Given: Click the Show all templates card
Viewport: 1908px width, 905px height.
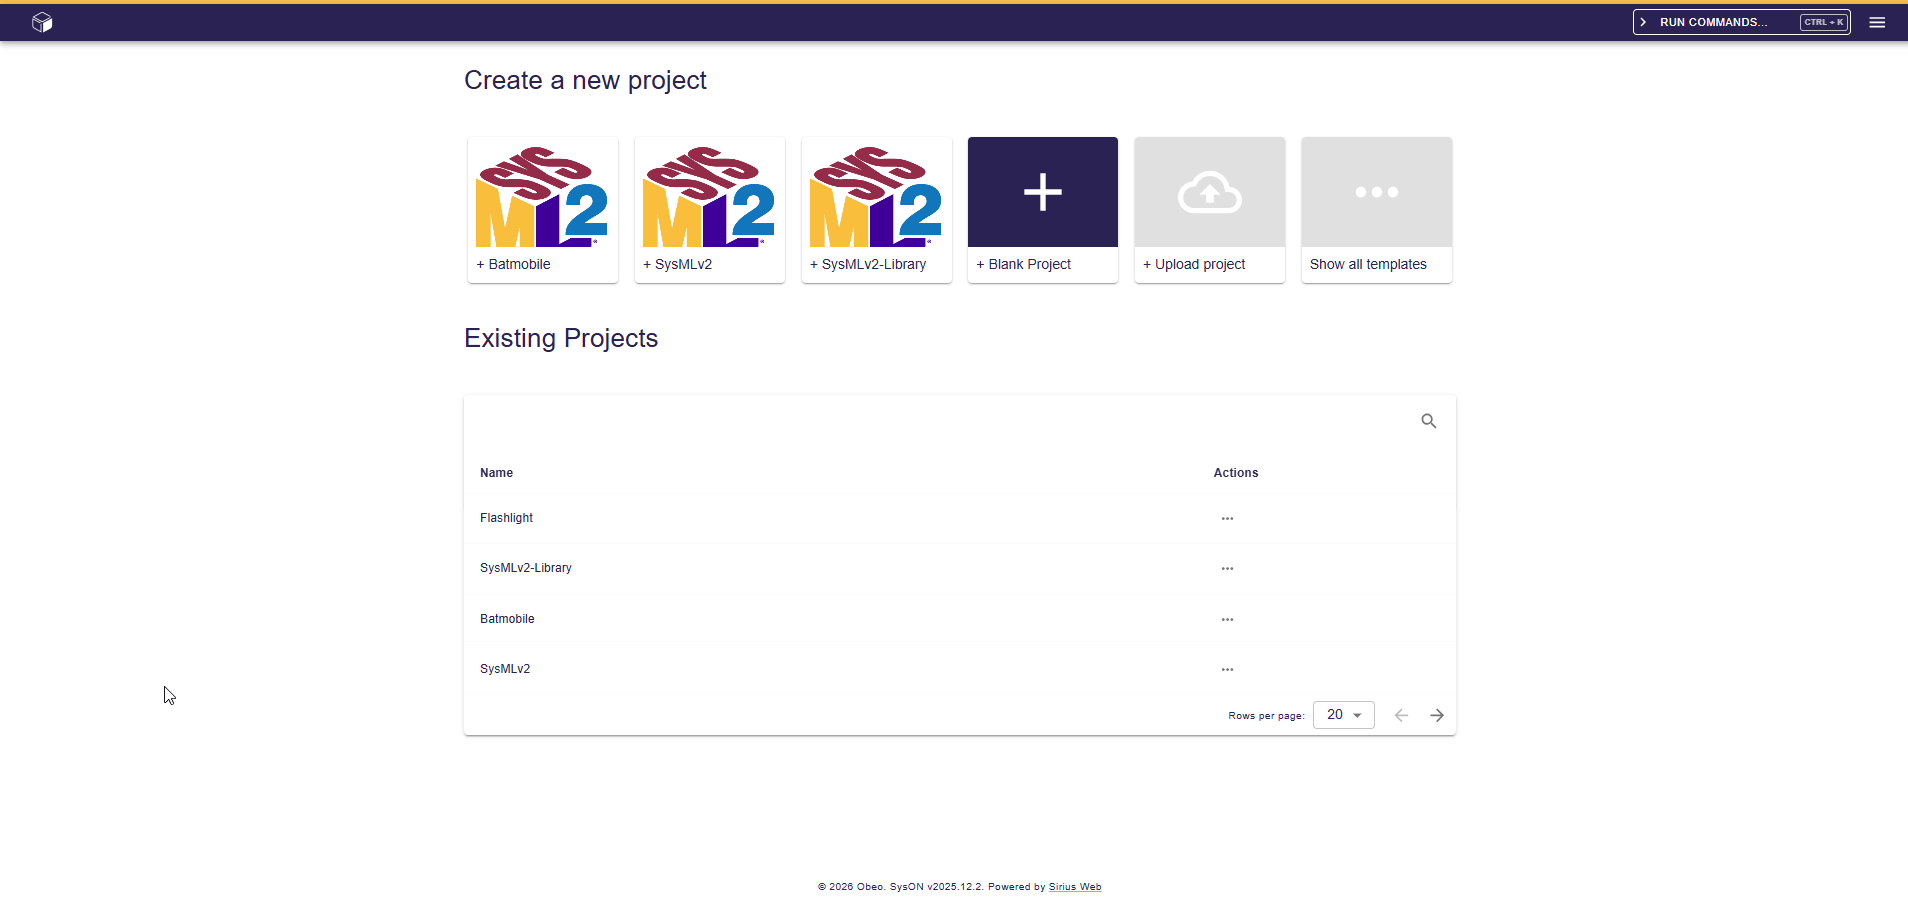Looking at the screenshot, I should [x=1376, y=209].
